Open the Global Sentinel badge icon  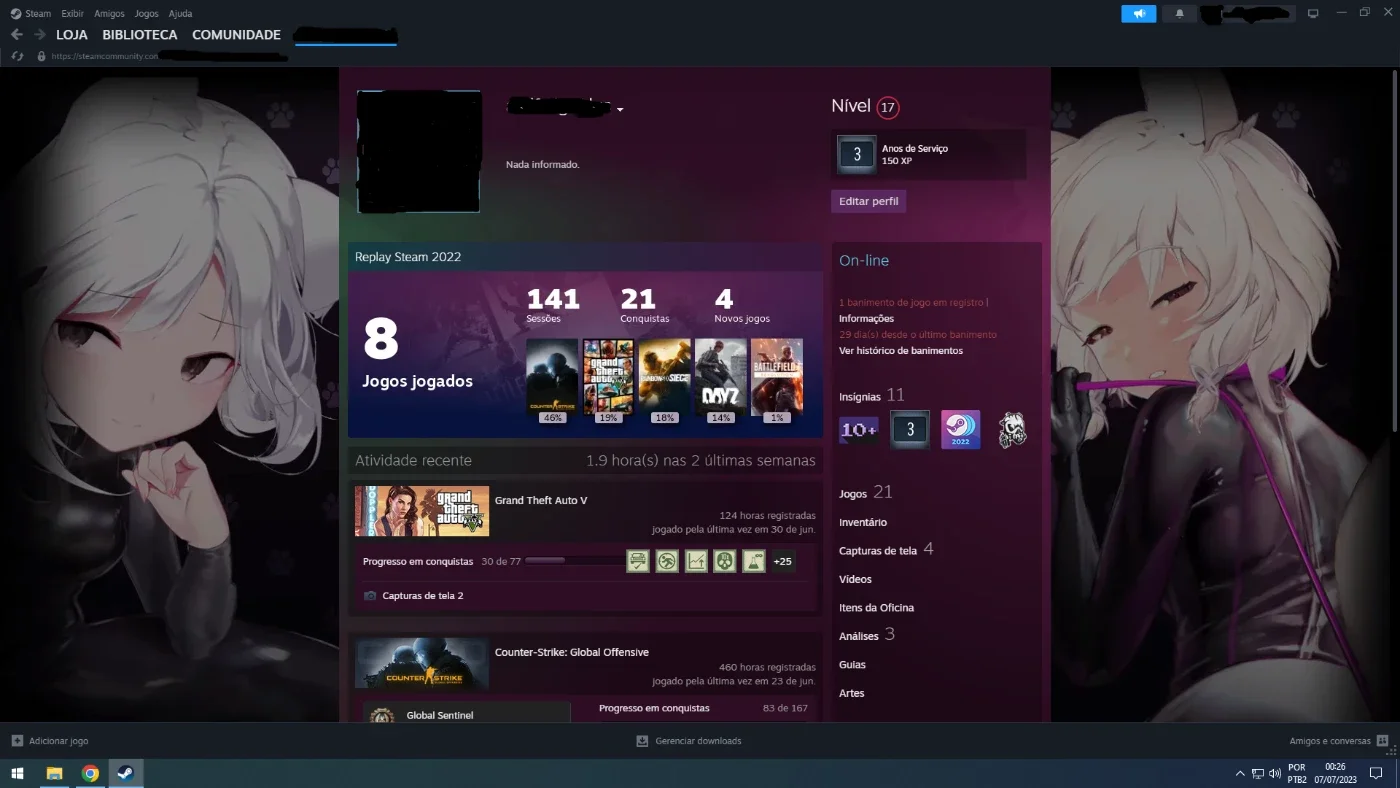[381, 715]
